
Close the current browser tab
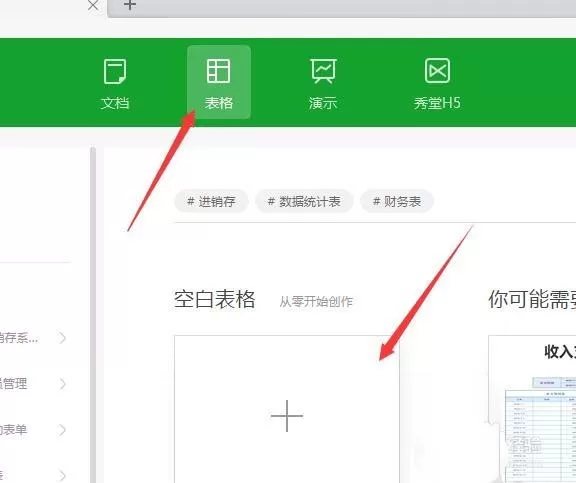pos(93,5)
